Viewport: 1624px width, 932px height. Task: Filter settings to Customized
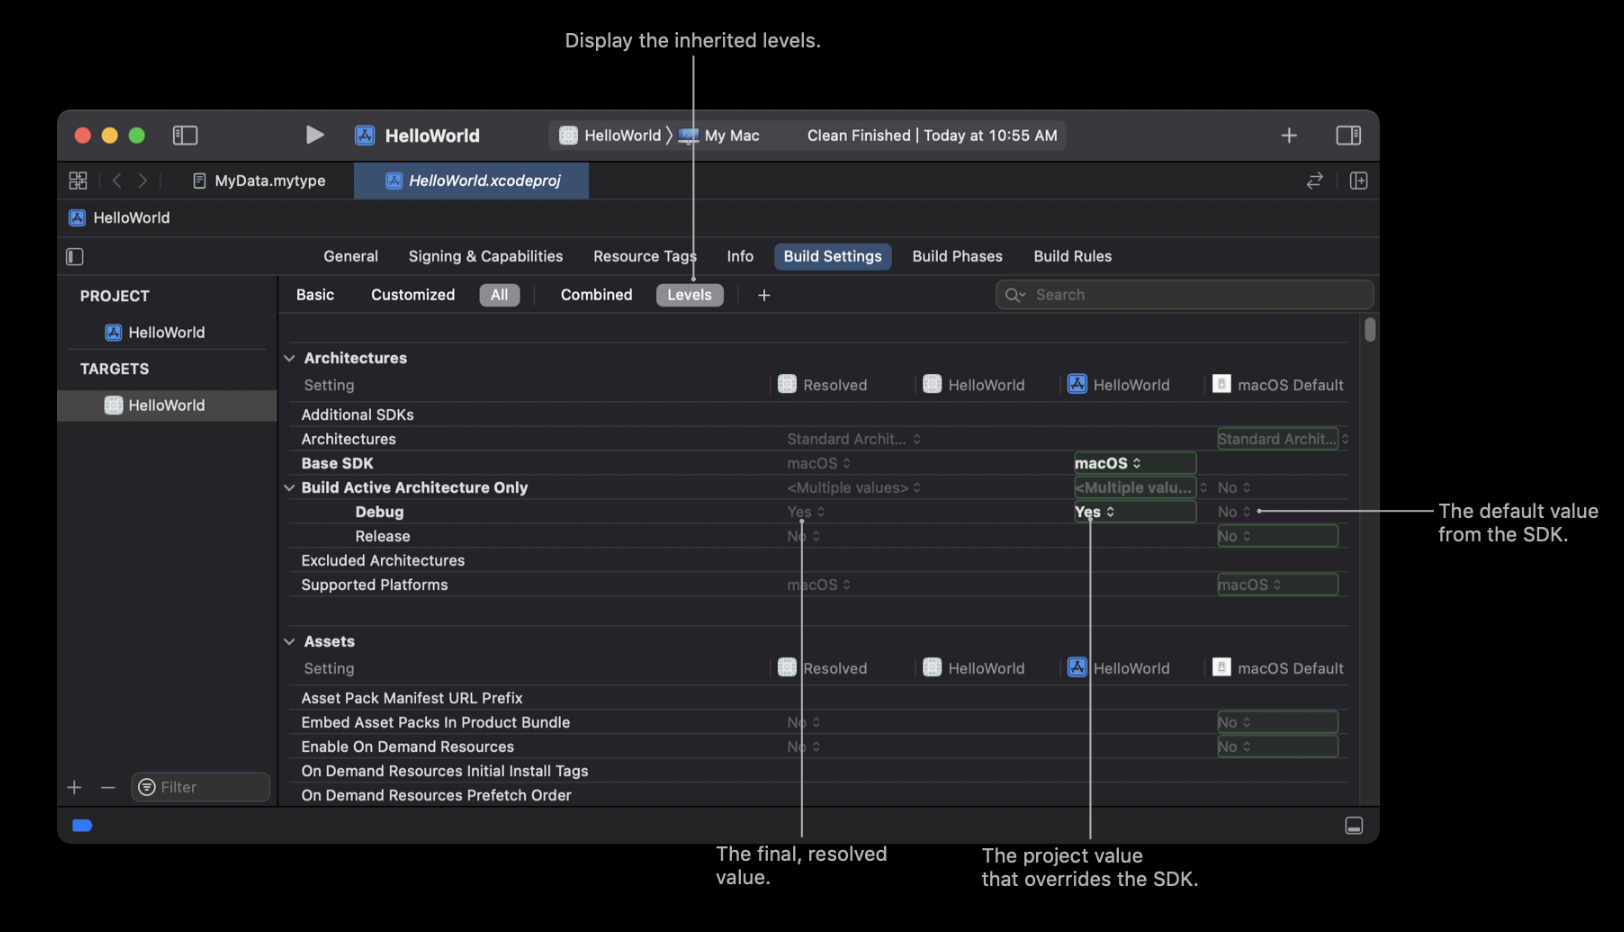tap(413, 294)
